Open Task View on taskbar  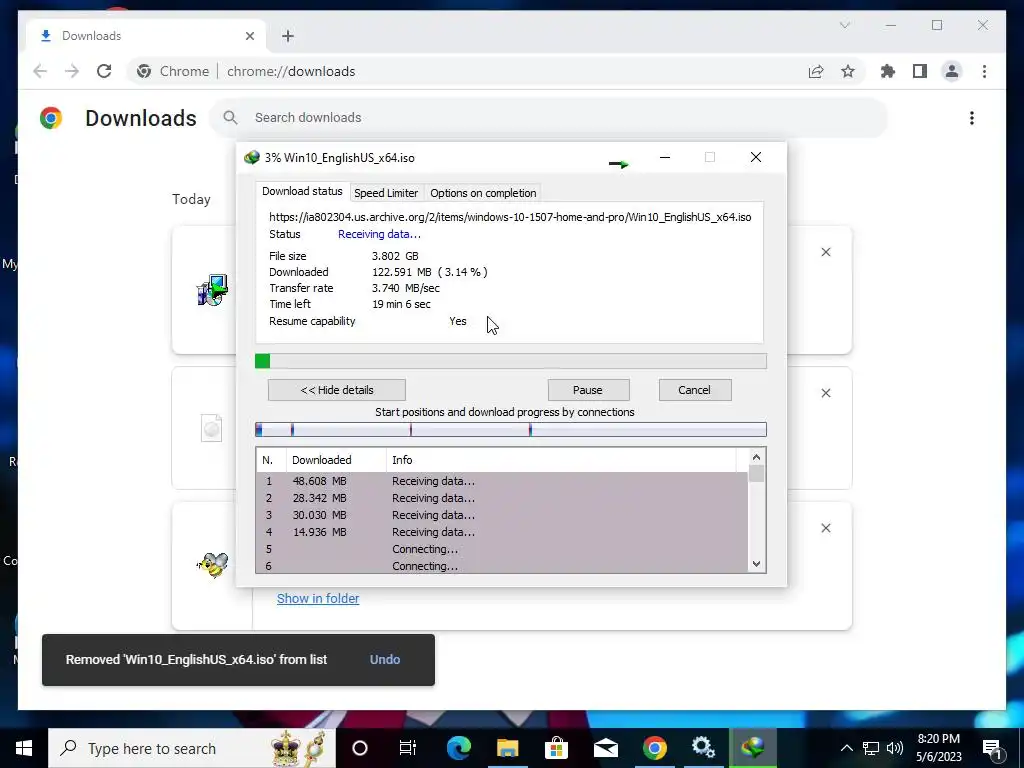click(408, 748)
